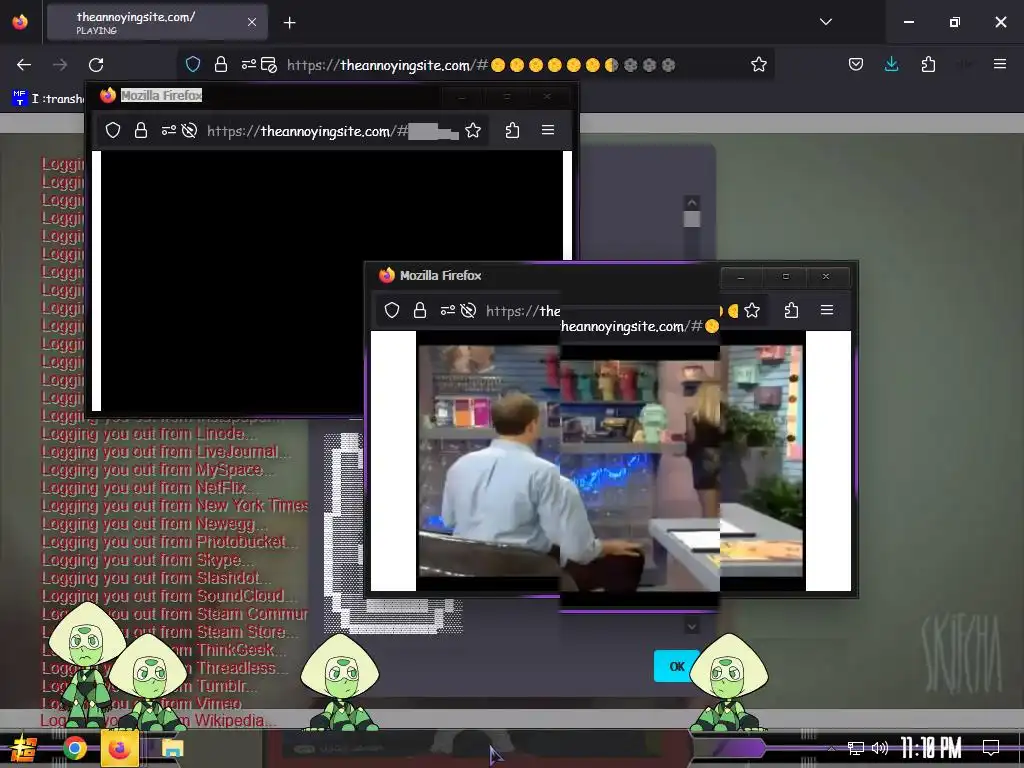Click padlock in black popup window
The width and height of the screenshot is (1024, 768).
tap(140, 131)
